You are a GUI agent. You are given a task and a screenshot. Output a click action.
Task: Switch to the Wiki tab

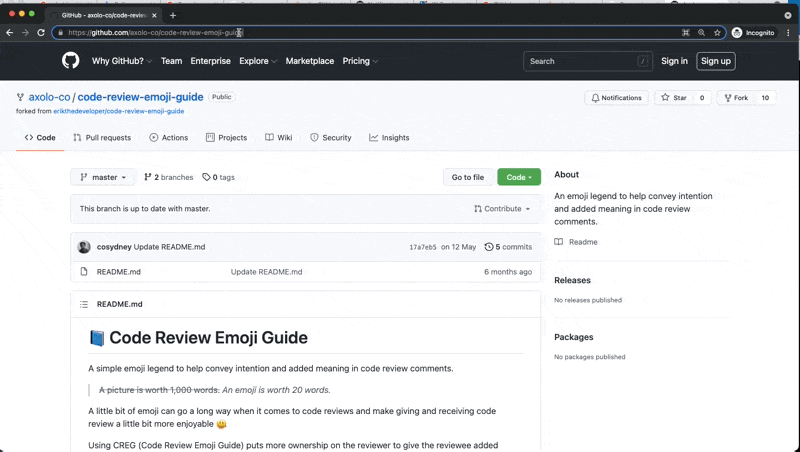click(x=279, y=138)
